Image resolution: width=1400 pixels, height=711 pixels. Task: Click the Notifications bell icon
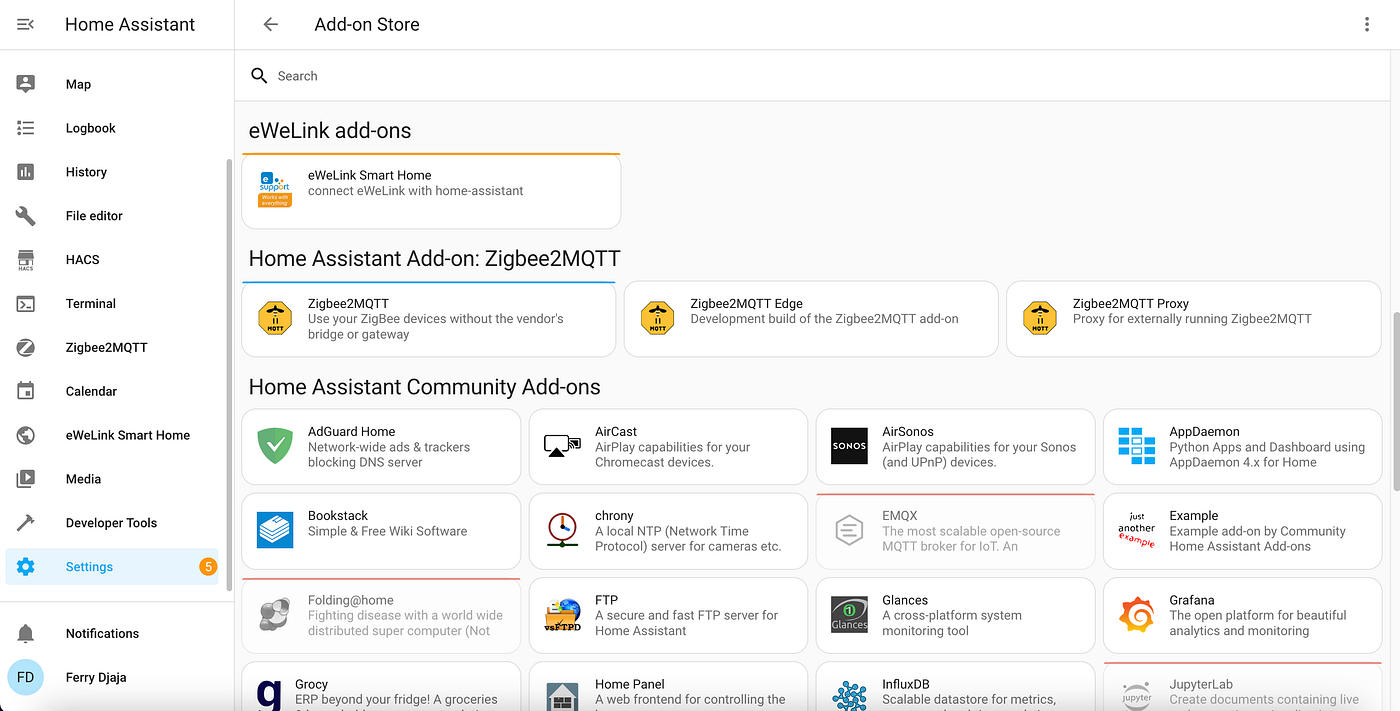(x=26, y=634)
